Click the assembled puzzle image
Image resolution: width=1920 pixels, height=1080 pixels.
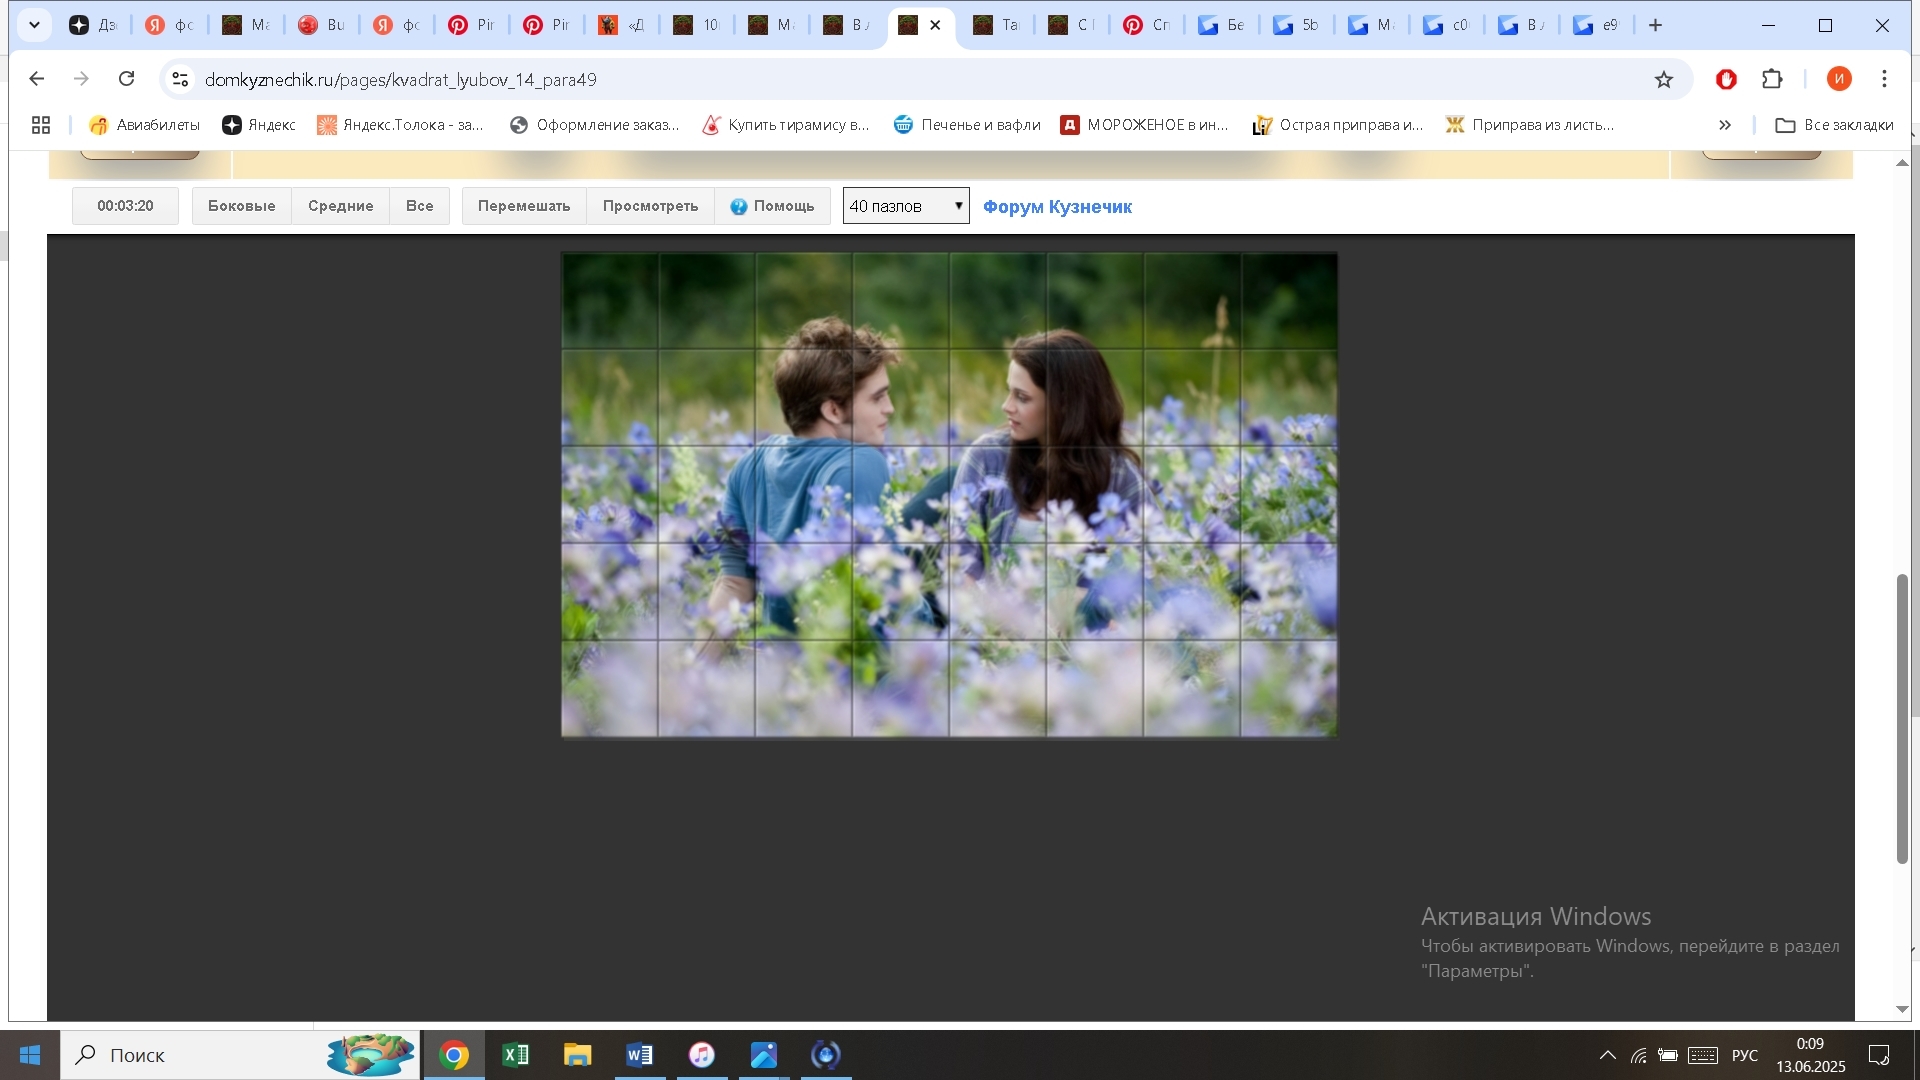point(949,495)
